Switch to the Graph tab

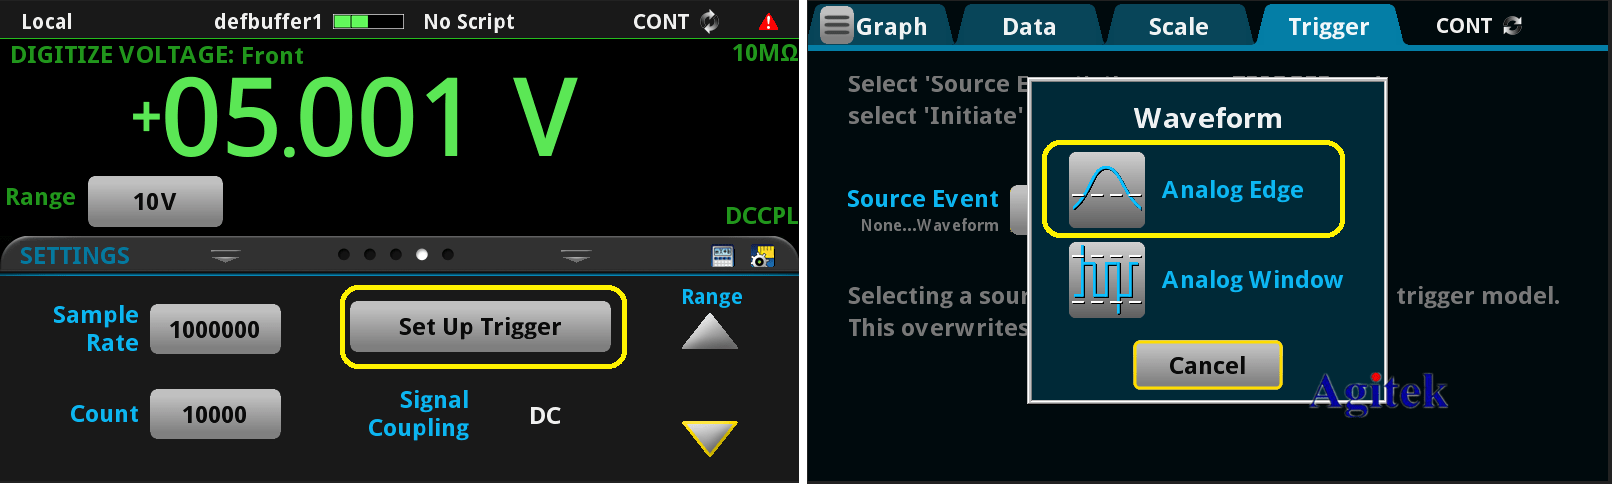(x=891, y=27)
